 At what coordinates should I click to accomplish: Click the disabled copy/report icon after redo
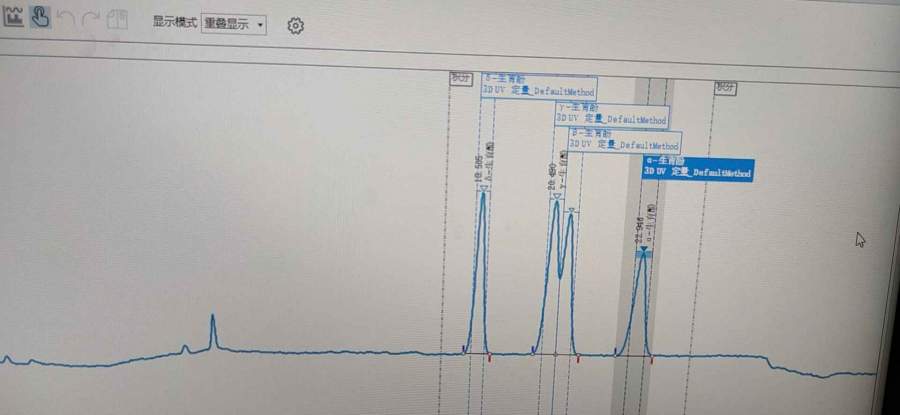tap(117, 20)
